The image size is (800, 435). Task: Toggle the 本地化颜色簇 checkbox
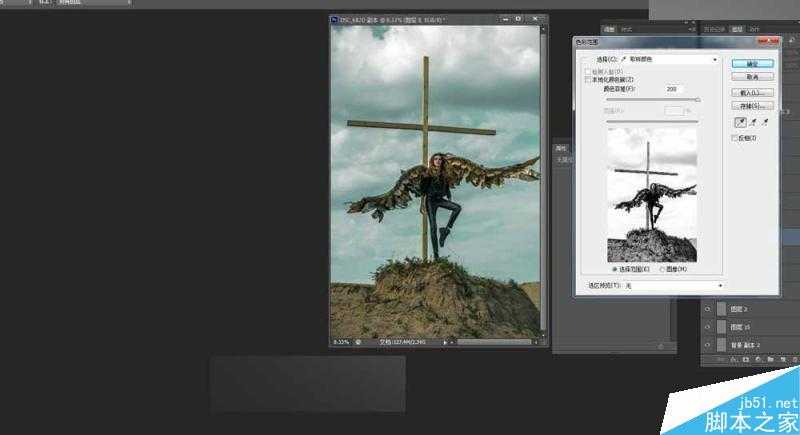tap(587, 79)
